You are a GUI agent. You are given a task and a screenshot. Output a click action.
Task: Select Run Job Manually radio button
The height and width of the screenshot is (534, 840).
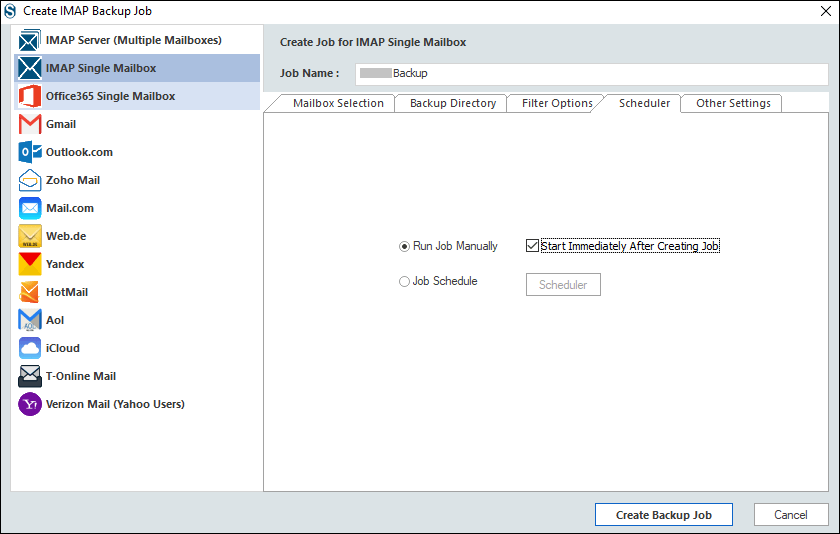[404, 246]
